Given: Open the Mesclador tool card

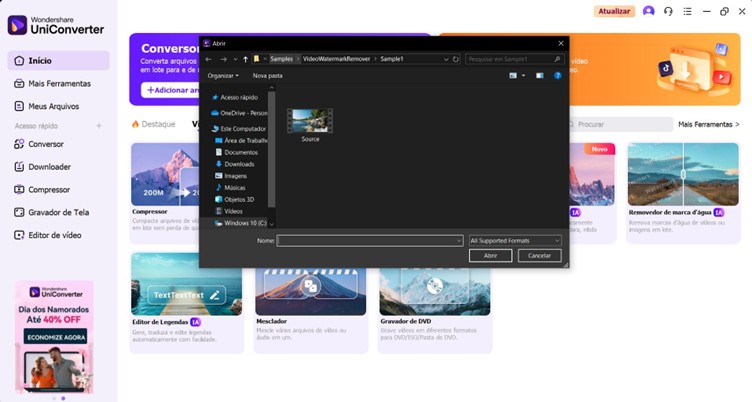Looking at the screenshot, I should pyautogui.click(x=310, y=309).
